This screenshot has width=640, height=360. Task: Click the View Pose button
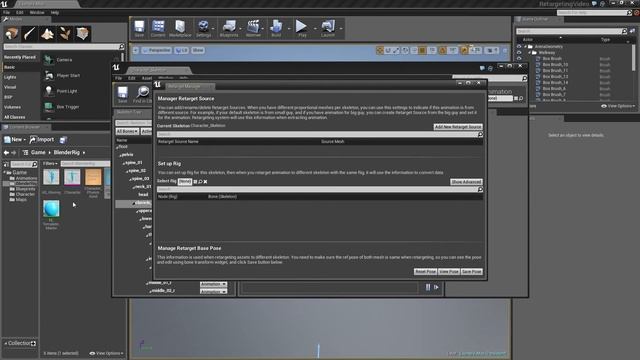[x=449, y=272]
